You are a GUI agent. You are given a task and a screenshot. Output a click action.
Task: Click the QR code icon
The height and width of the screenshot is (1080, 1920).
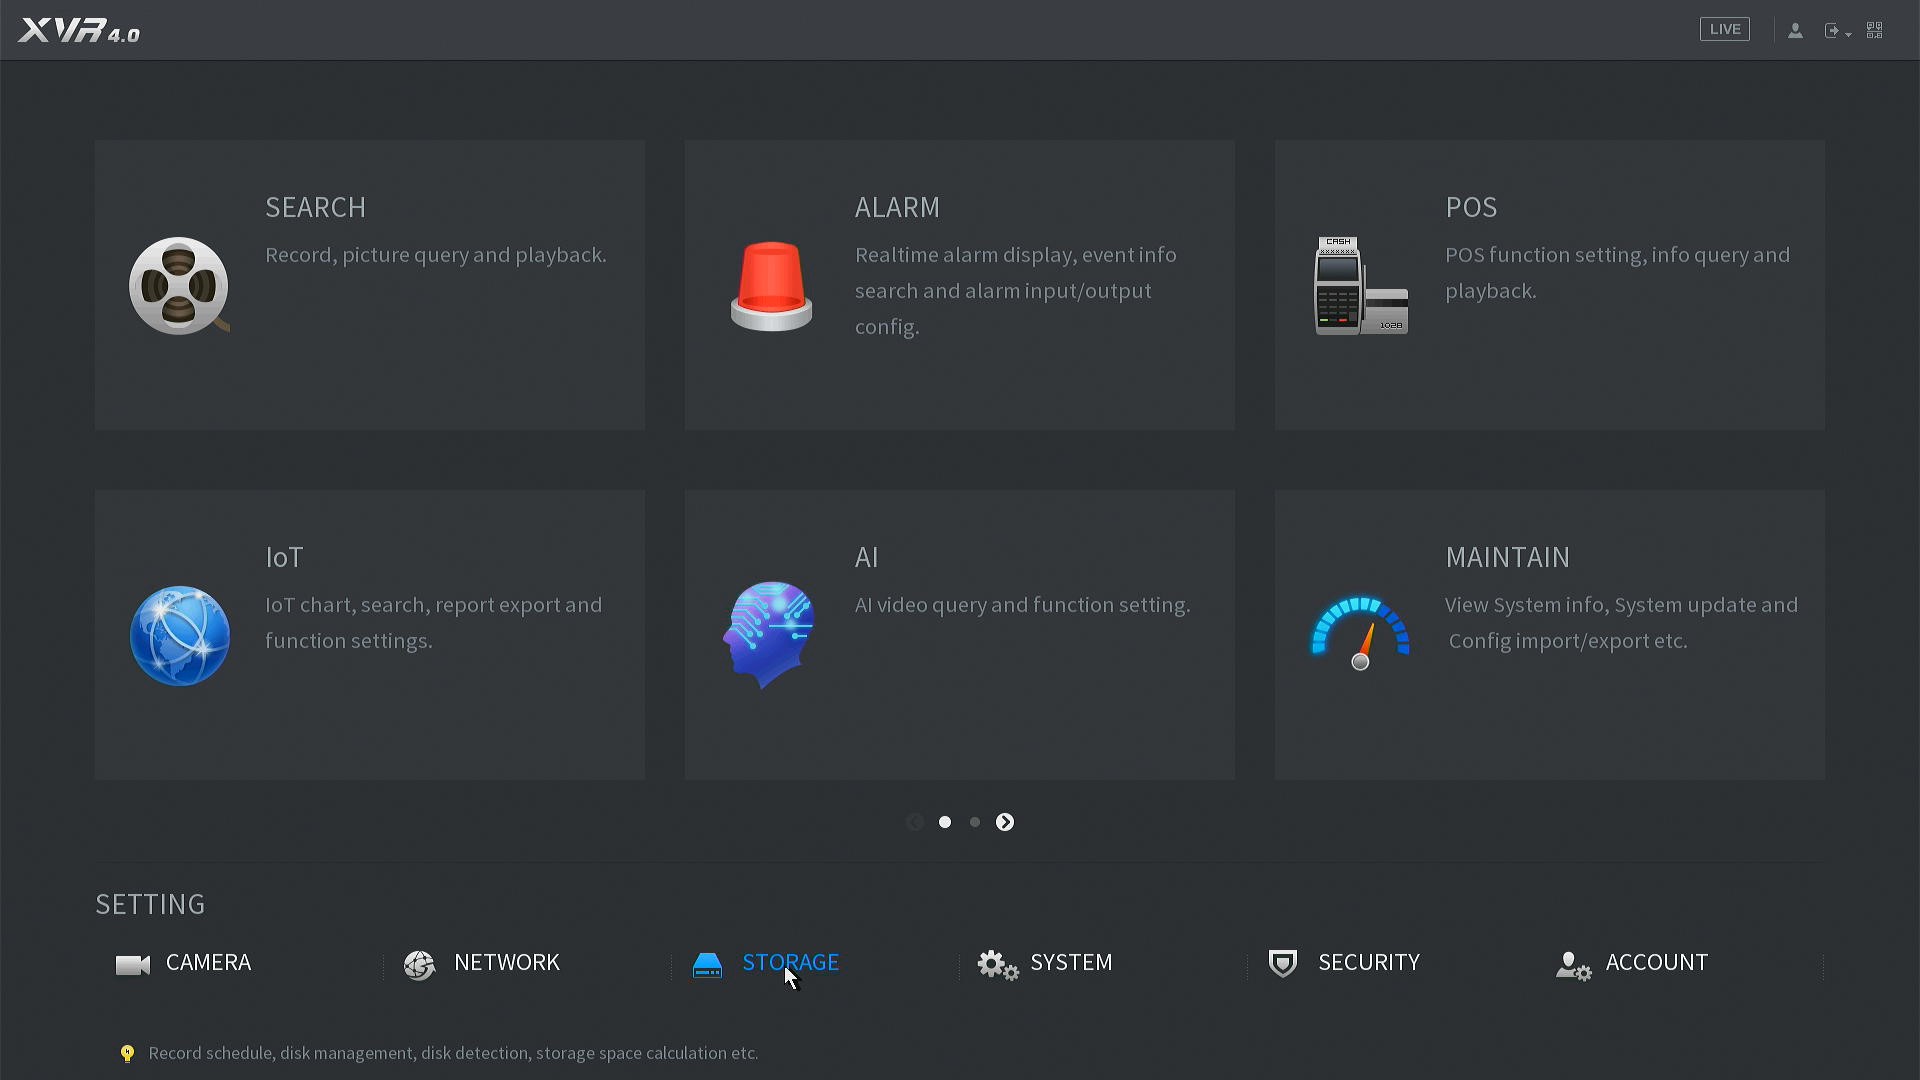tap(1875, 31)
